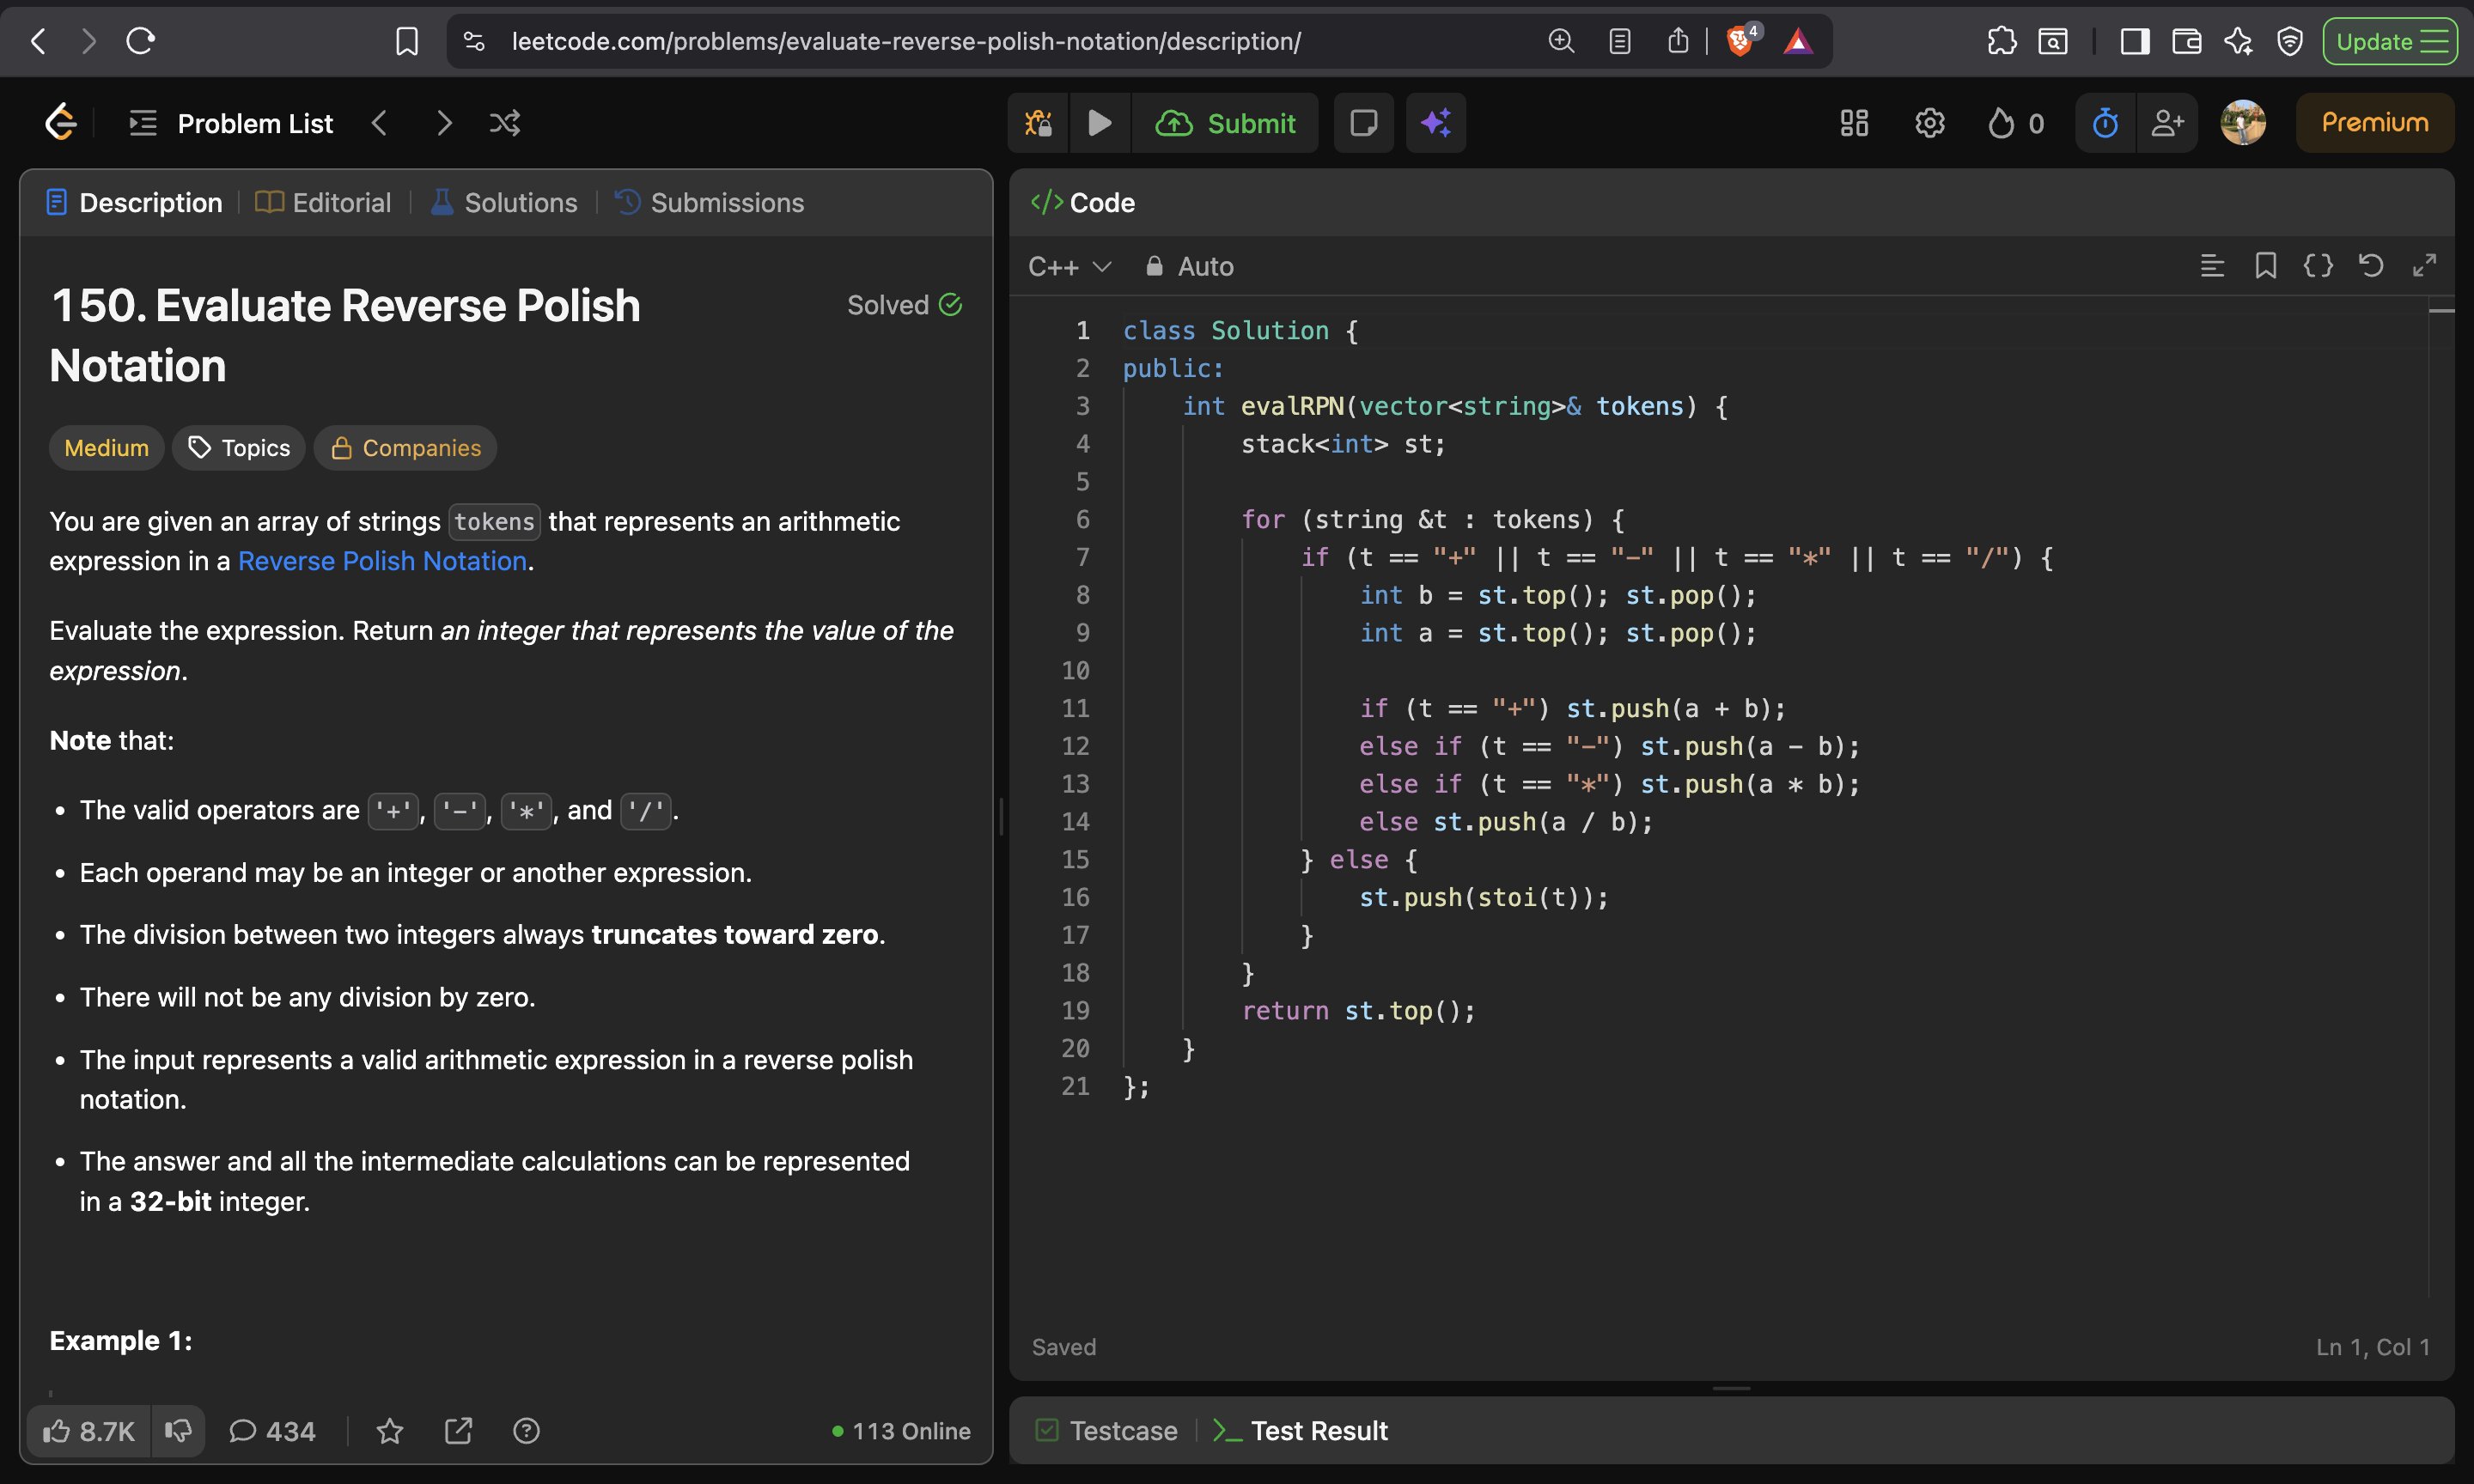
Task: Pick a random problem via shuffle icon
Action: pyautogui.click(x=504, y=123)
